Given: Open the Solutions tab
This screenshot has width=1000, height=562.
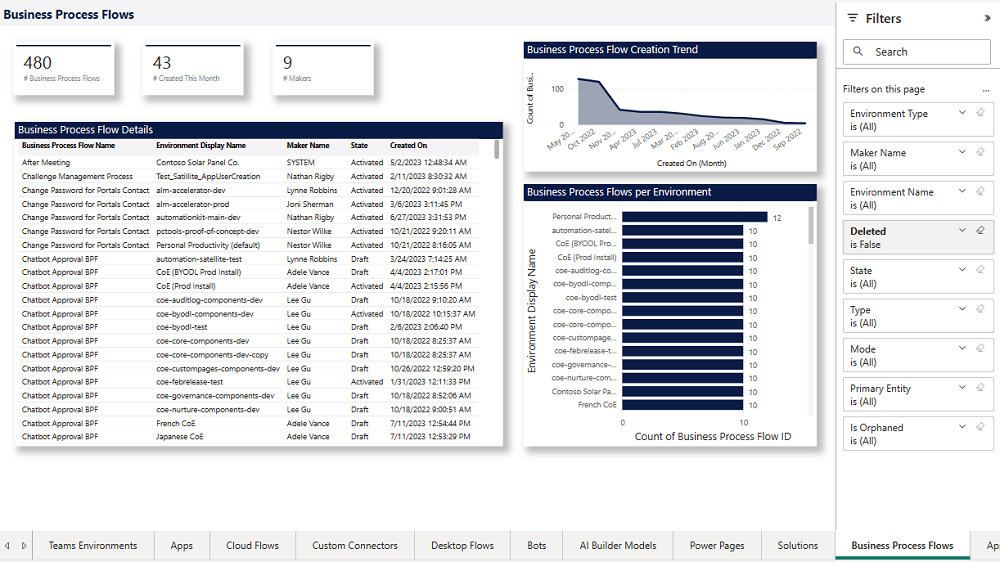Looking at the screenshot, I should point(798,545).
